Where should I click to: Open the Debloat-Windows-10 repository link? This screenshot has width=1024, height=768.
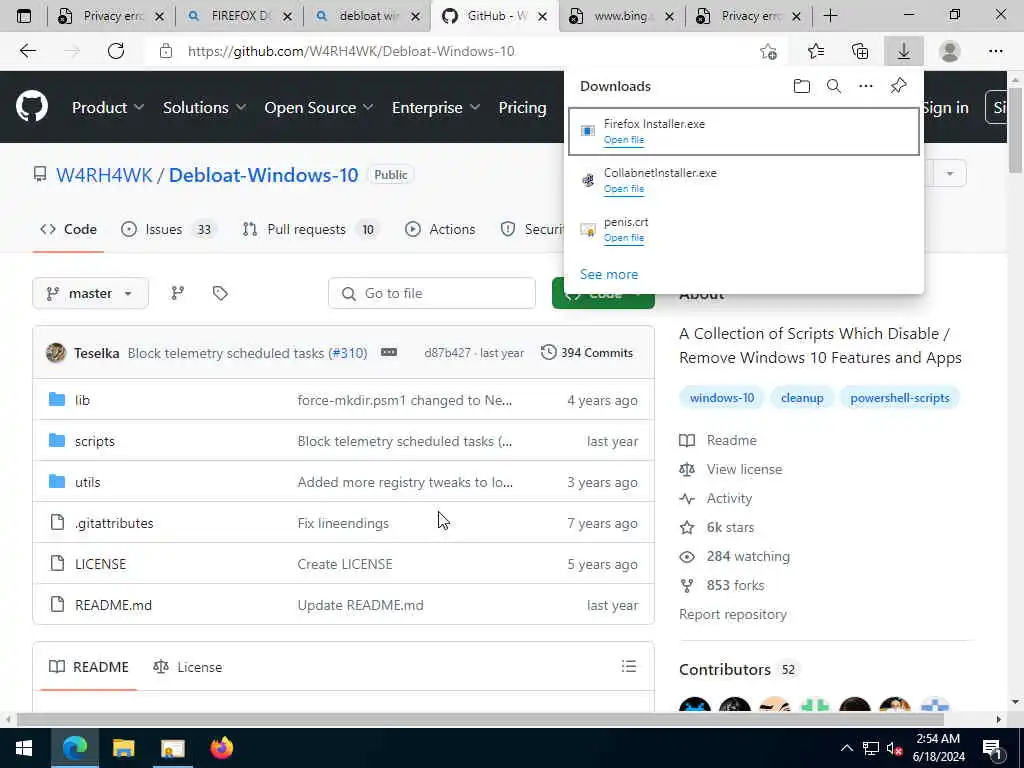pos(263,175)
